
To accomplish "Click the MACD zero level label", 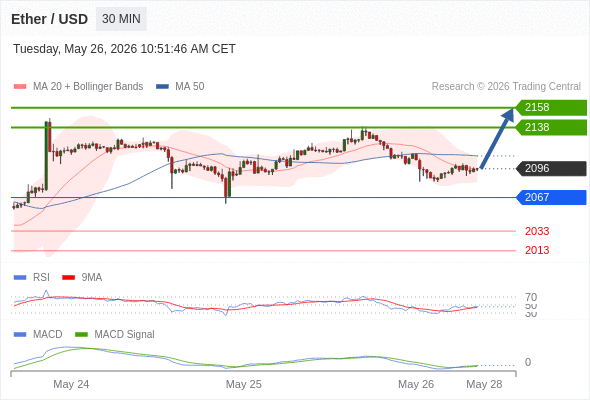I will (x=528, y=362).
